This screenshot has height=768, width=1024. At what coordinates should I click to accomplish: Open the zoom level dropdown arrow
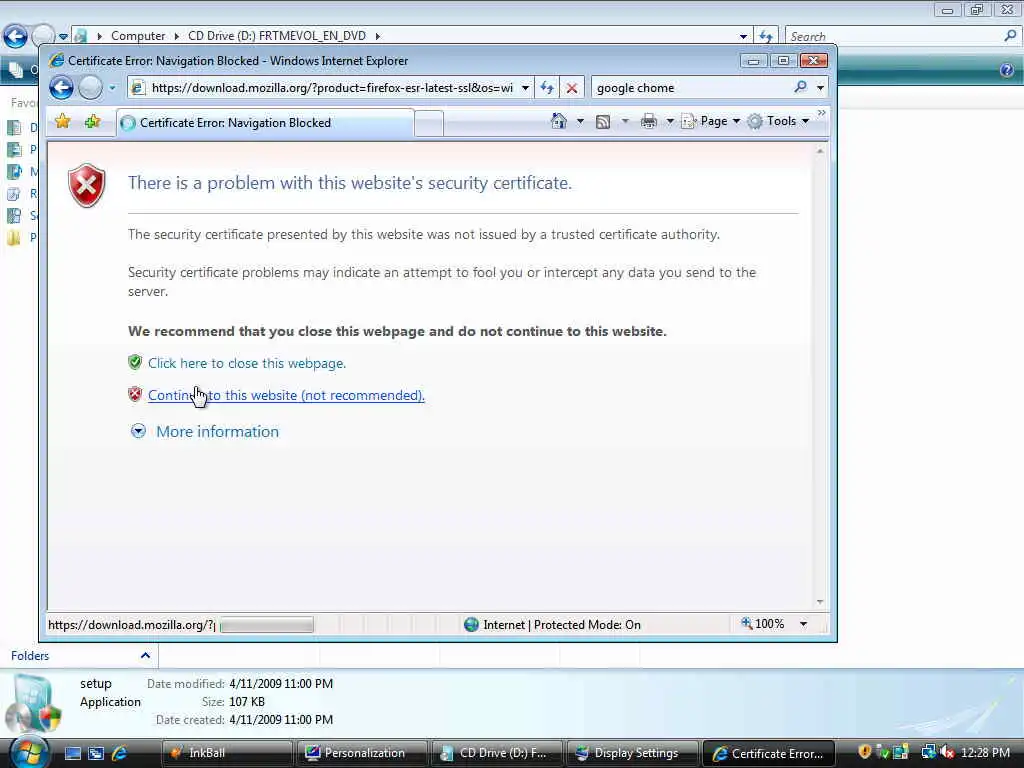coord(803,624)
